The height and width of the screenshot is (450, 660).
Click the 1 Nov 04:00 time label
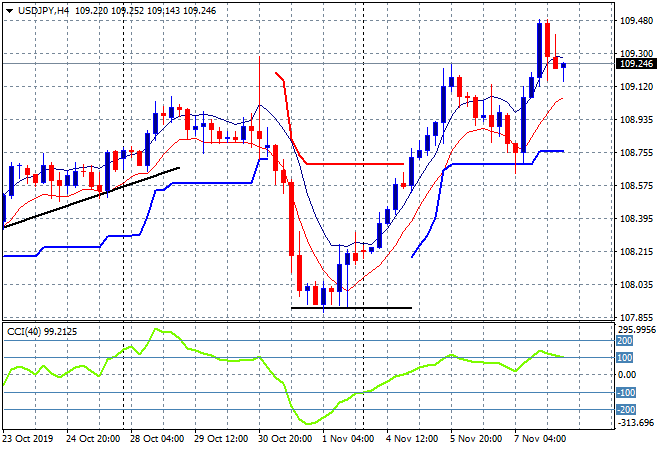click(348, 439)
